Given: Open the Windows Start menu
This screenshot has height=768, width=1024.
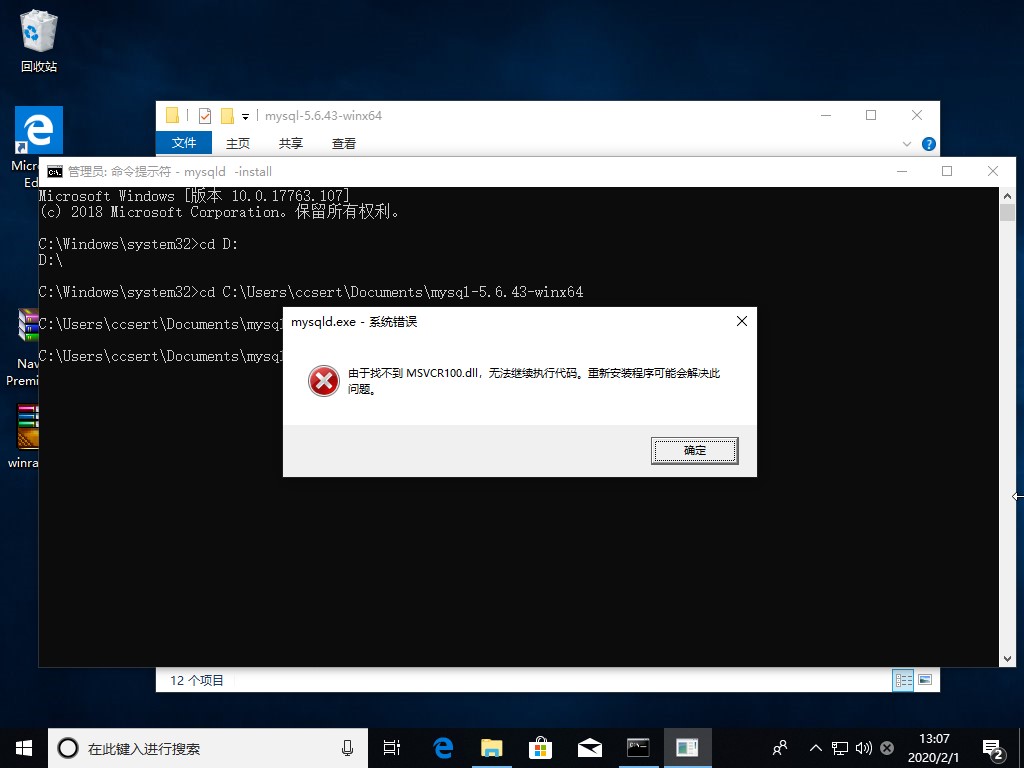Looking at the screenshot, I should click(x=24, y=748).
